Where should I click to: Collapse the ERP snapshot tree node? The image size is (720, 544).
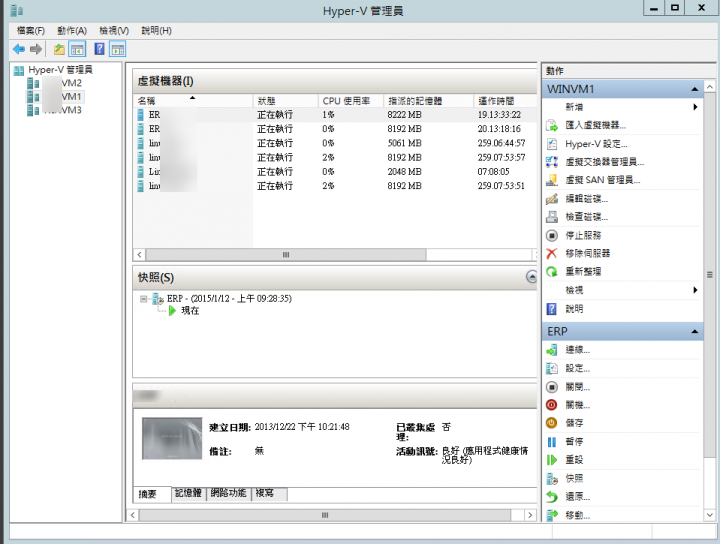point(144,299)
